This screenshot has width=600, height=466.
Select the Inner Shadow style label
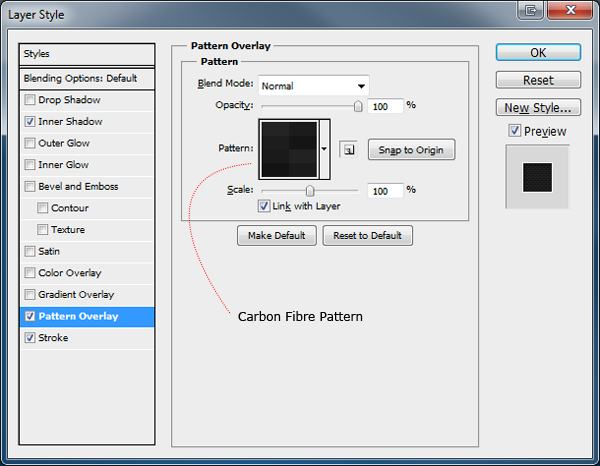[70, 122]
